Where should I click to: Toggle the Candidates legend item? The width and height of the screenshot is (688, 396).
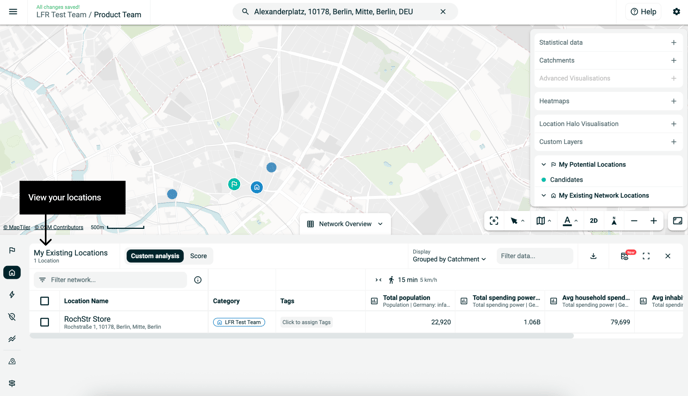click(x=562, y=180)
